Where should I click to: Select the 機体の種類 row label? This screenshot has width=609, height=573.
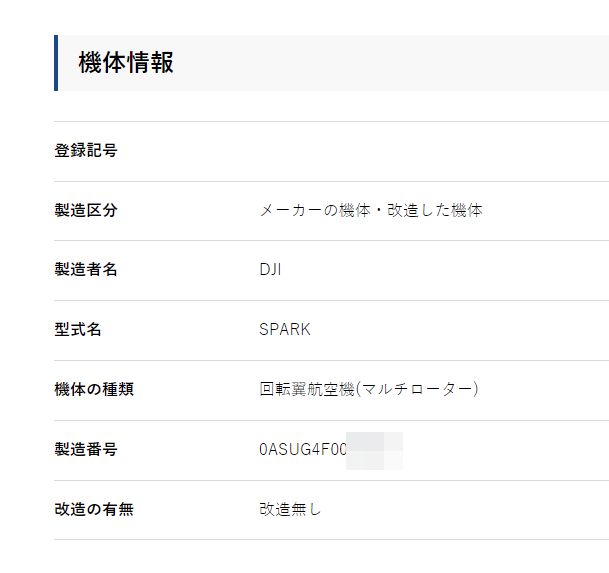94,389
